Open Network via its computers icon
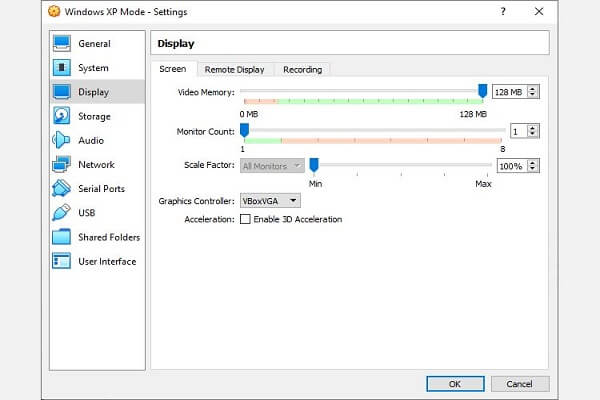600x400 pixels. tap(62, 164)
